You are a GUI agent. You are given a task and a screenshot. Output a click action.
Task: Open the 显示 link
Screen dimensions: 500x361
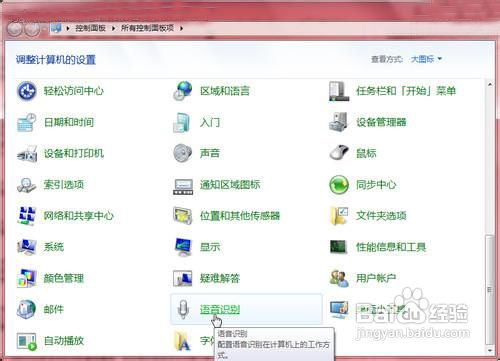pyautogui.click(x=210, y=247)
